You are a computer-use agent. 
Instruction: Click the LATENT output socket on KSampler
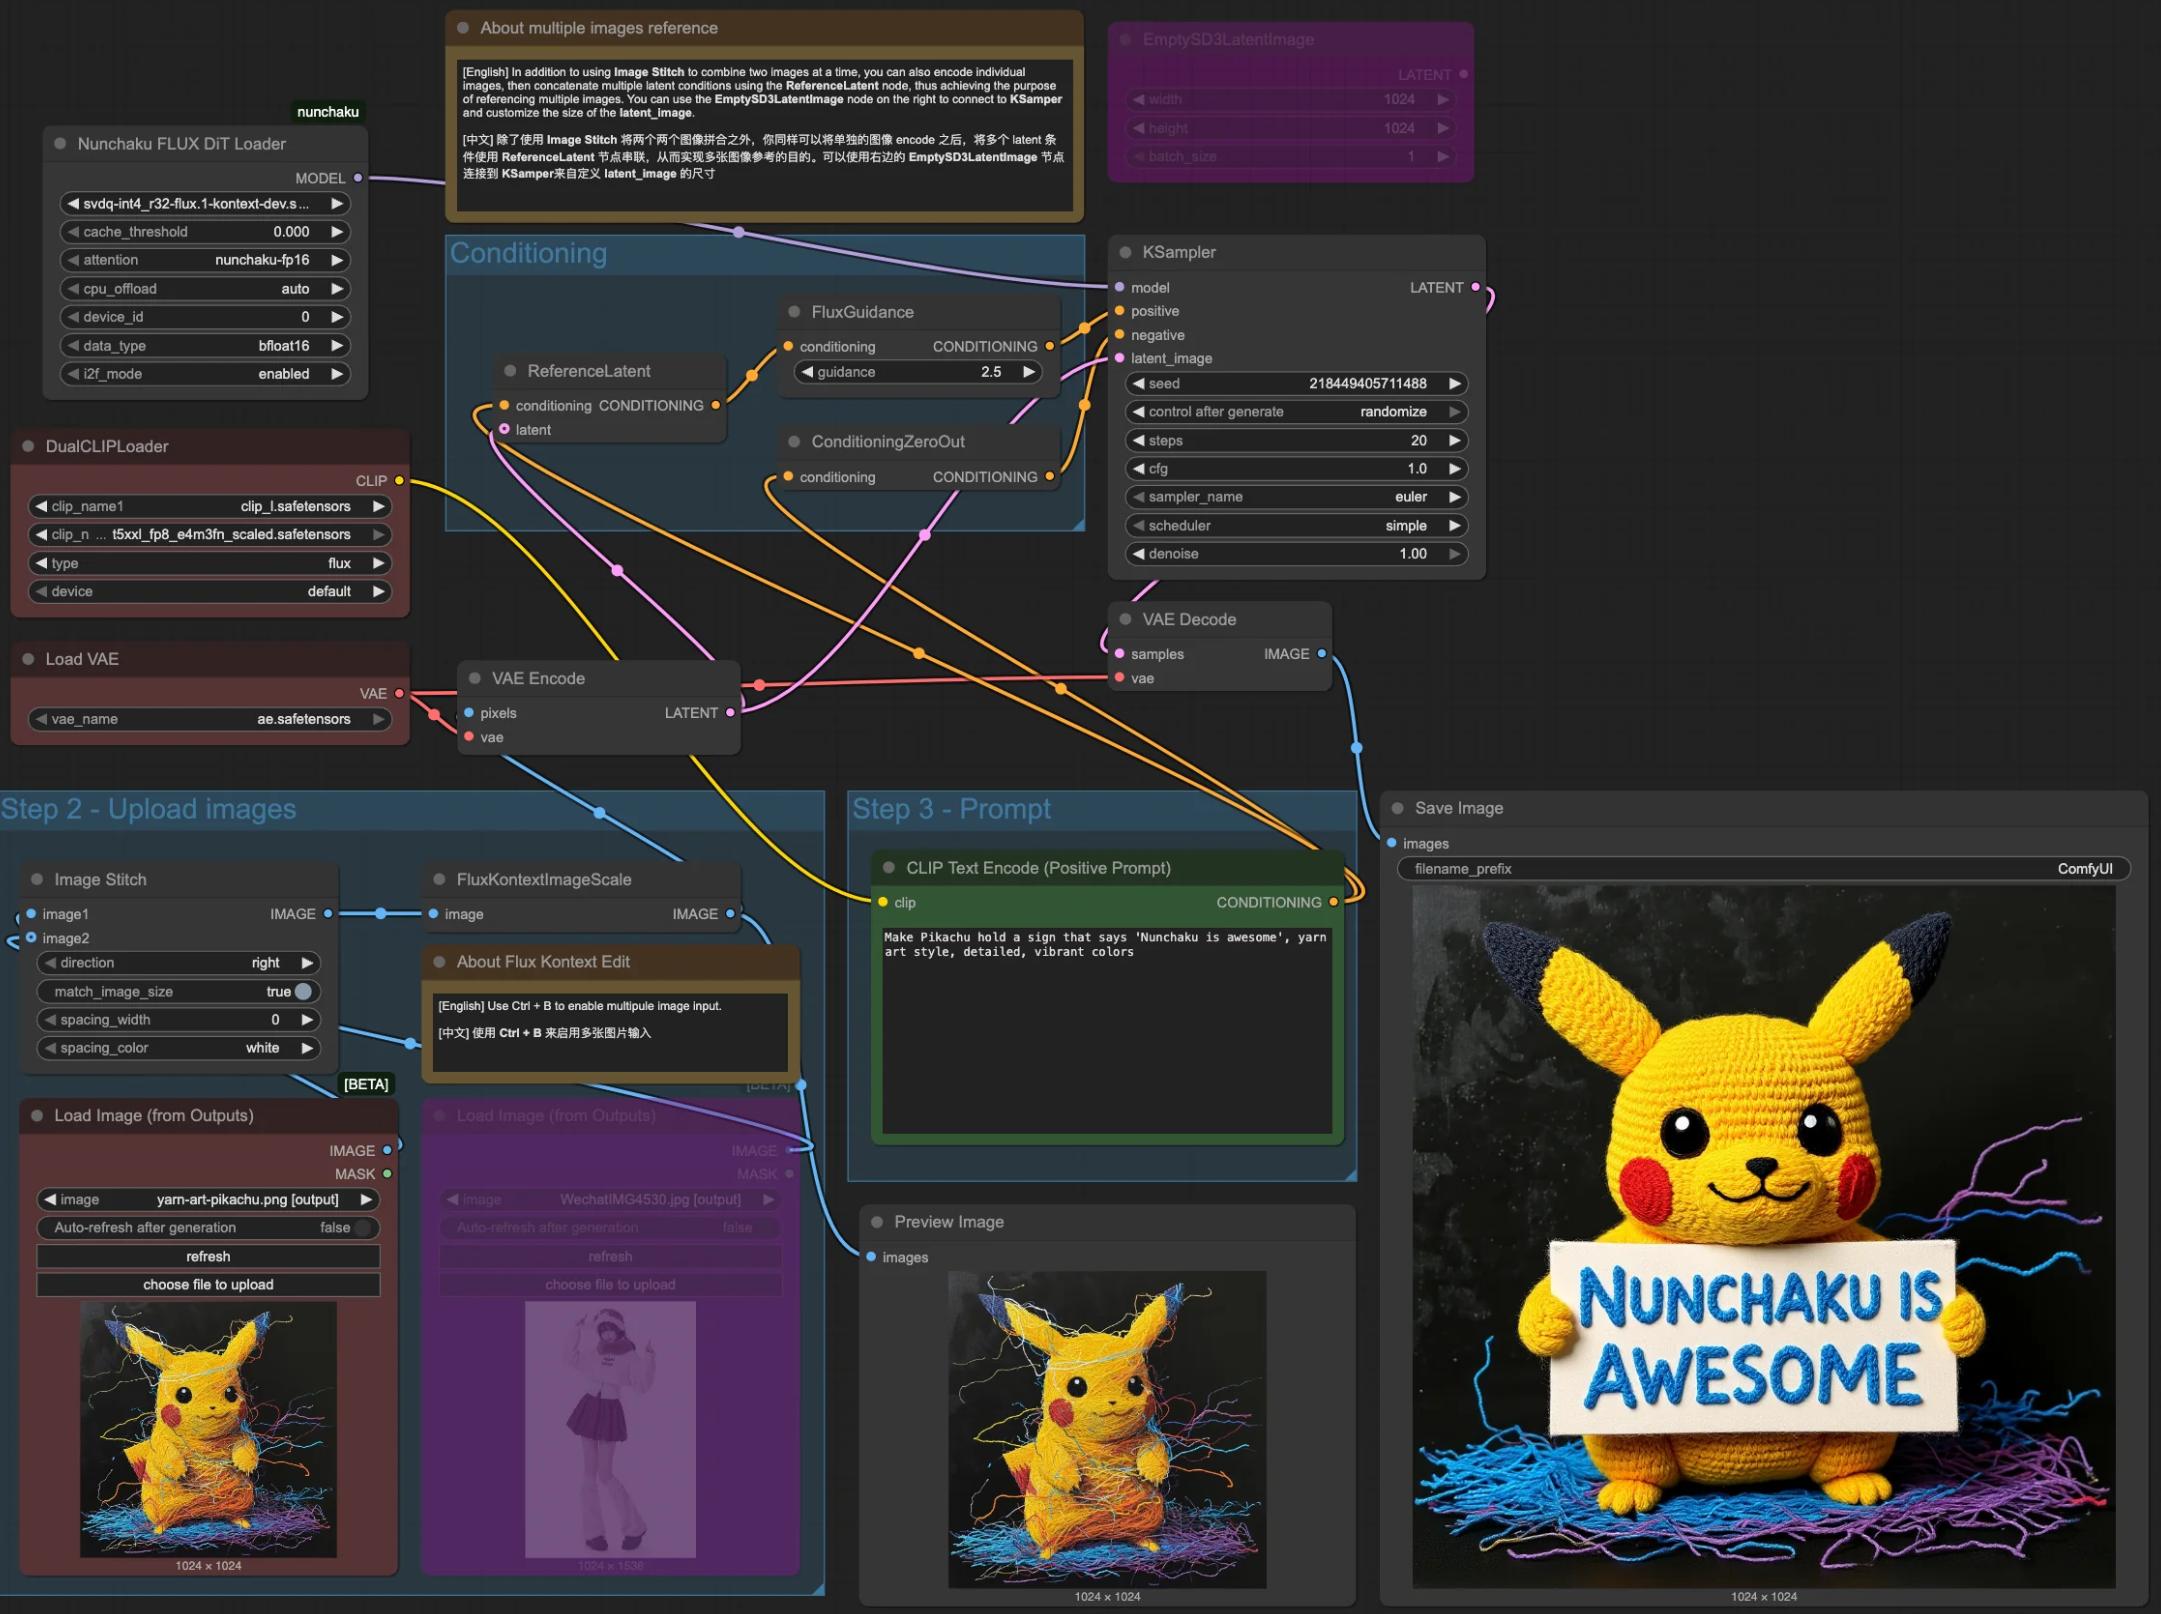pos(1475,287)
